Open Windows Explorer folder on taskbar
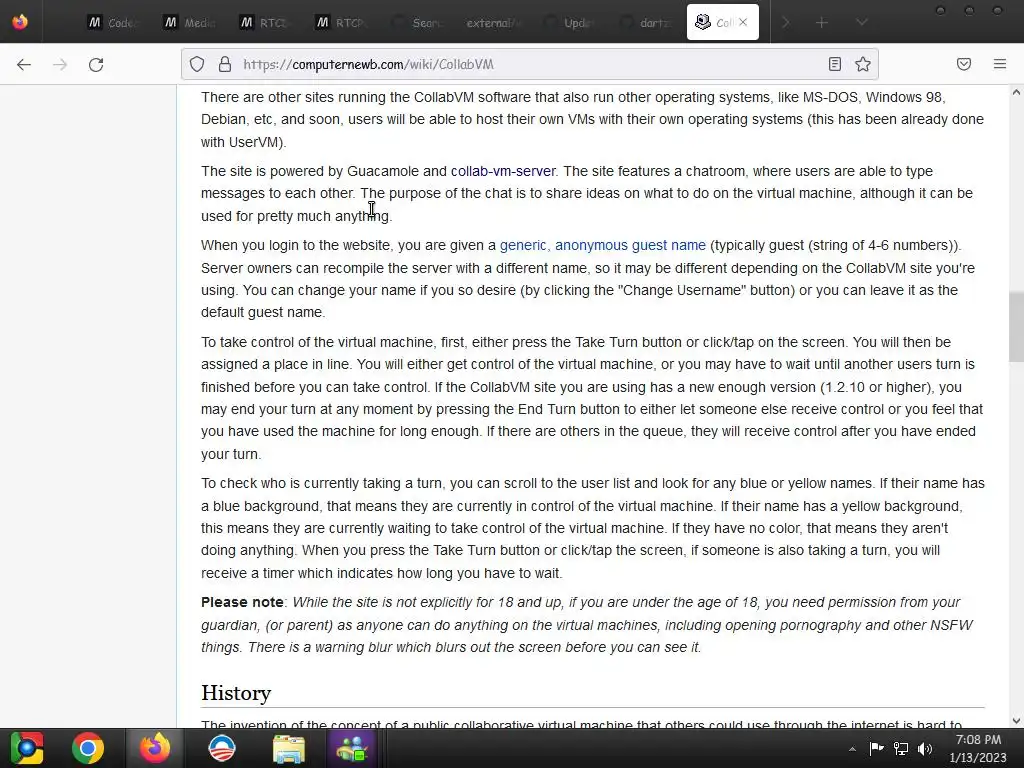Viewport: 1024px width, 768px height. click(x=288, y=748)
